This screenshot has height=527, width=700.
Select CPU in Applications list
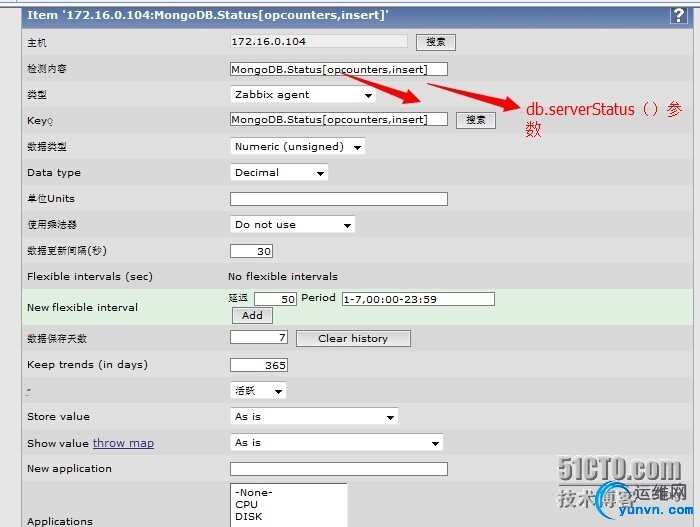point(288,505)
